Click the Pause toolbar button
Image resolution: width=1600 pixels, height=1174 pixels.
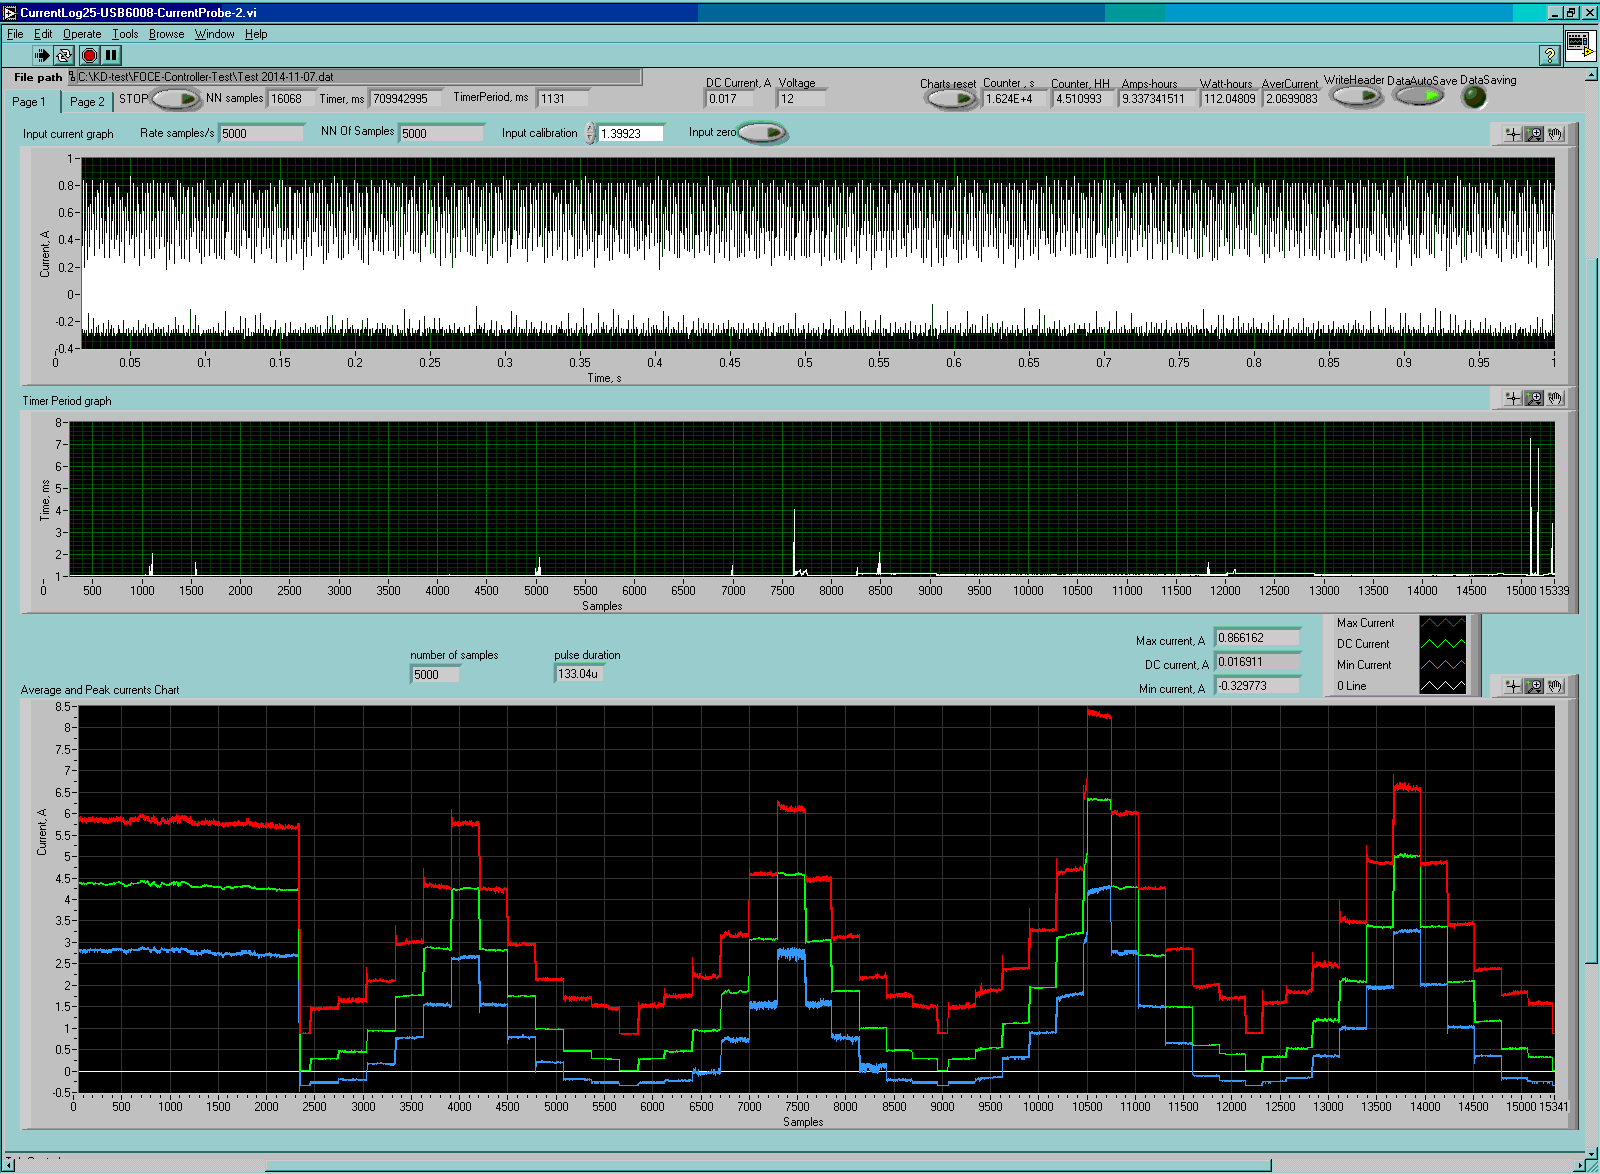tap(112, 56)
